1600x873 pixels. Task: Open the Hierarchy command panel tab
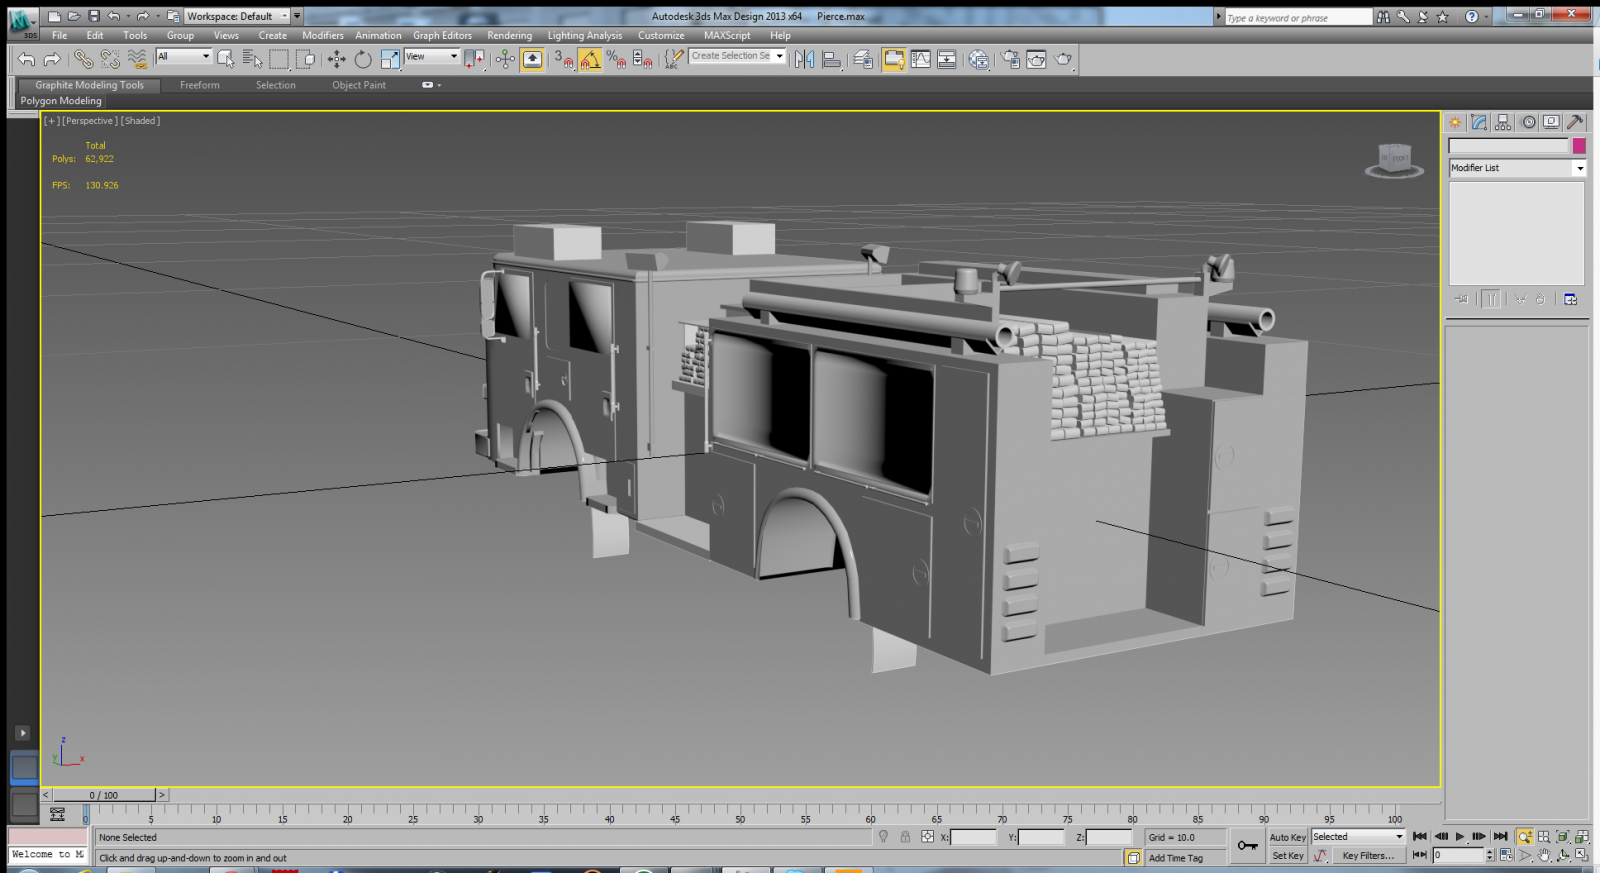[1503, 122]
